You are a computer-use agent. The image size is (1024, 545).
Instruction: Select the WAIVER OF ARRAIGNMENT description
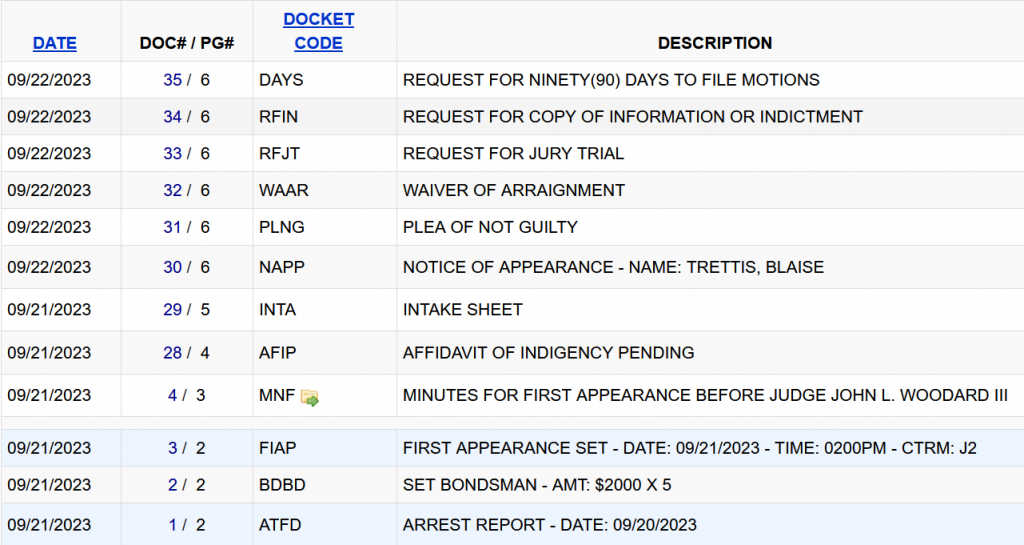tap(514, 190)
